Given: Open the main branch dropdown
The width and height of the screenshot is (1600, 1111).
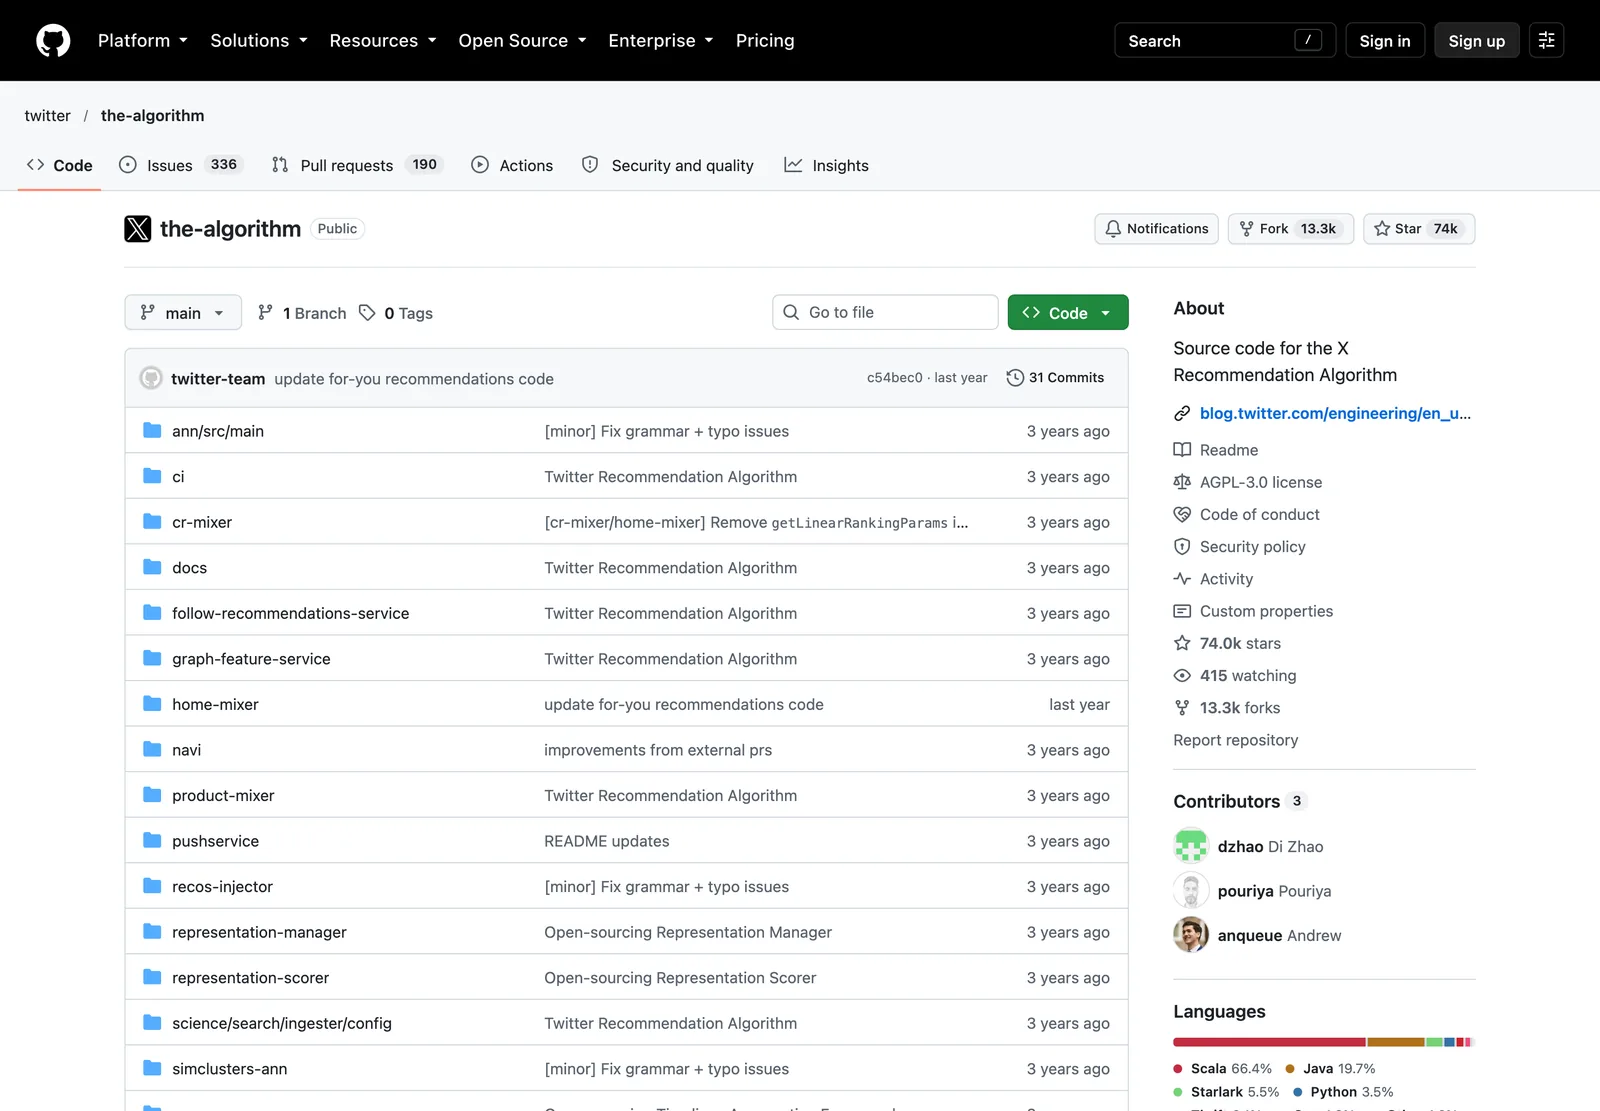Looking at the screenshot, I should pos(183,313).
